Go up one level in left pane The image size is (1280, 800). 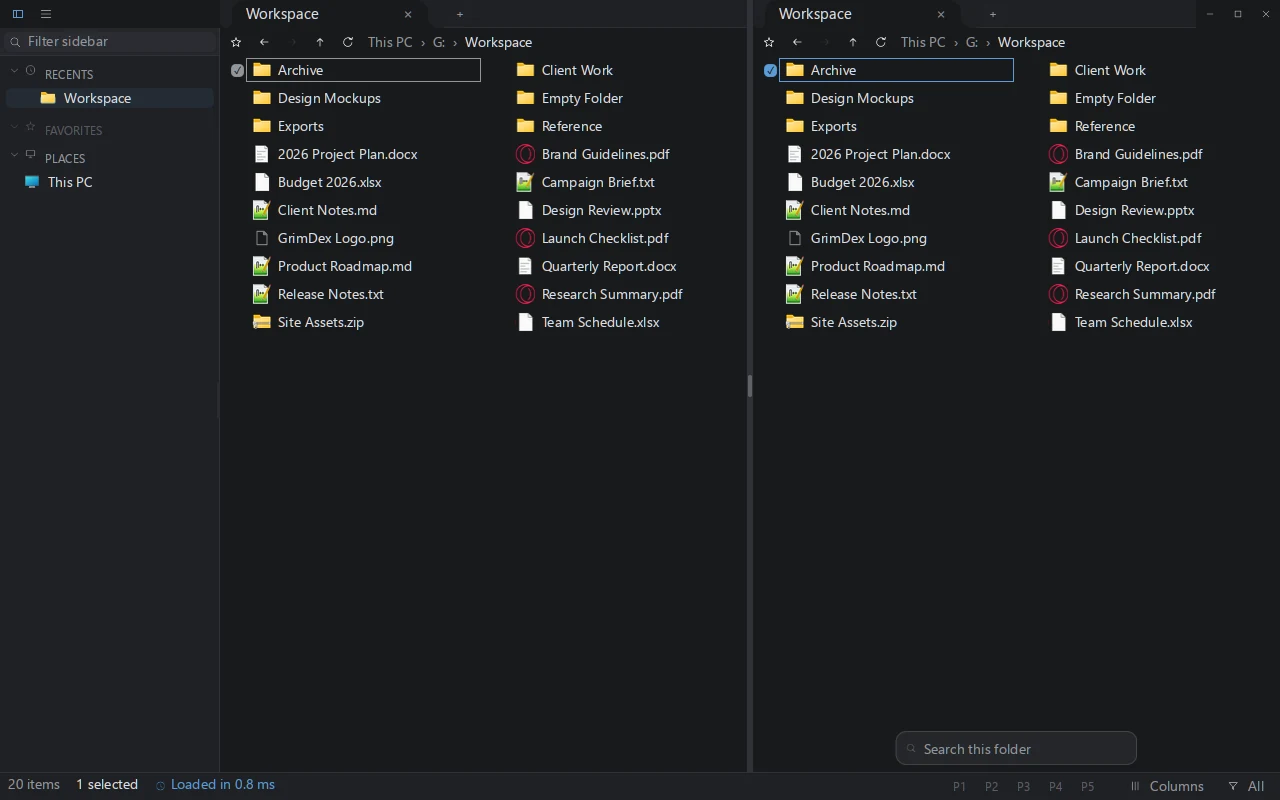point(320,42)
